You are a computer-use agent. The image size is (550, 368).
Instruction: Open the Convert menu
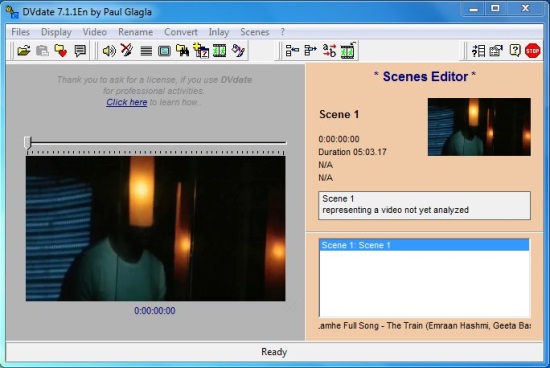click(x=181, y=32)
